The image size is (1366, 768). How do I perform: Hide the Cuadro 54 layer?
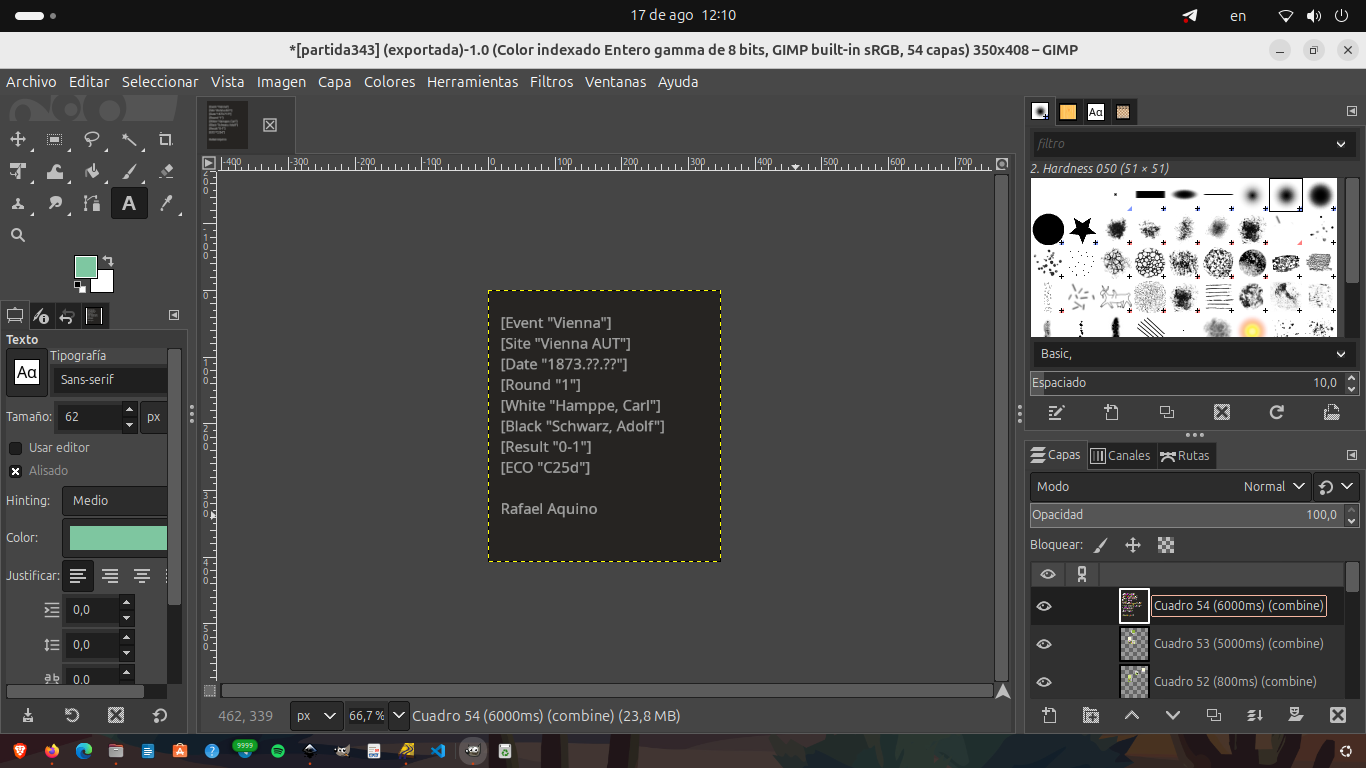click(1044, 606)
